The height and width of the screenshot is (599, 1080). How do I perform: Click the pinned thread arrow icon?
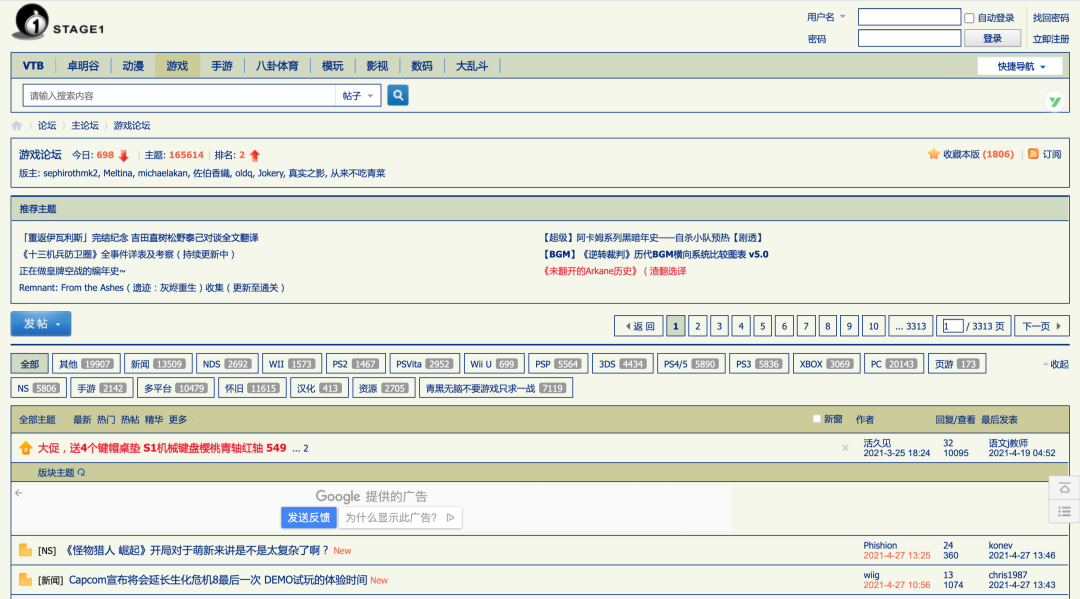[25, 448]
